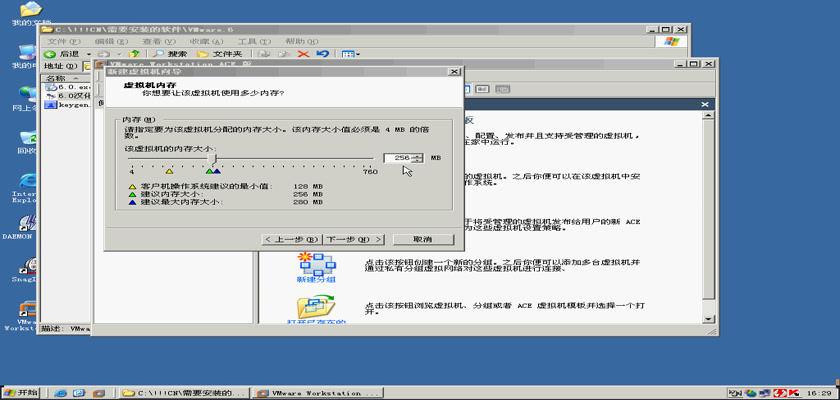Viewport: 840px width, 400px height.
Task: Open the 工具 menu in Explorer
Action: point(254,41)
